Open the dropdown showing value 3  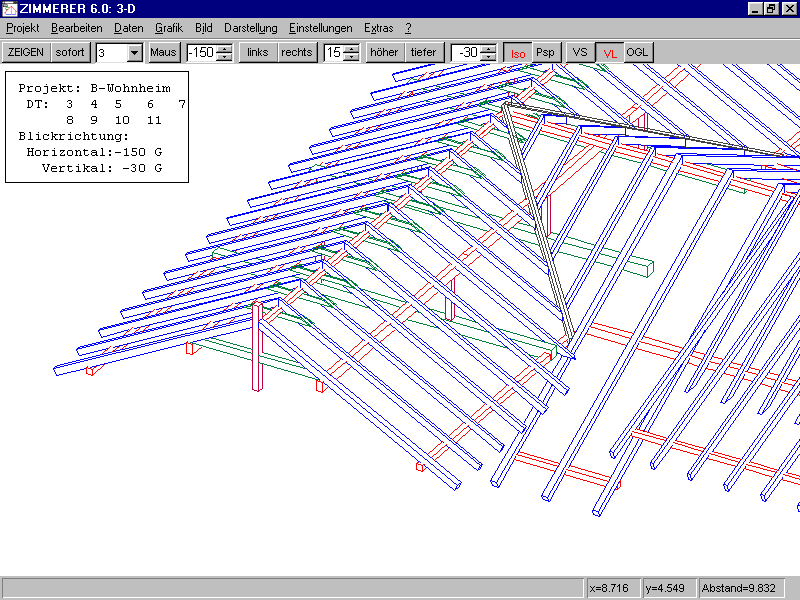(x=134, y=53)
